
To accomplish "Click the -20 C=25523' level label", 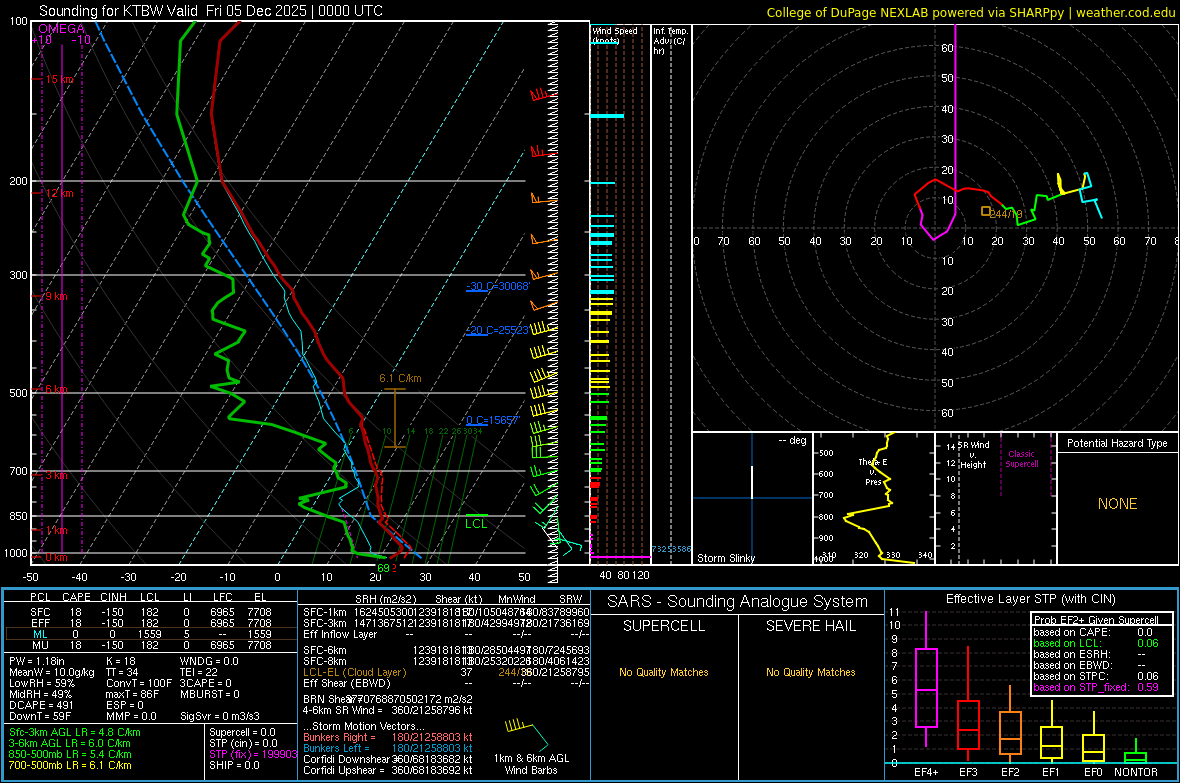I will [x=497, y=330].
